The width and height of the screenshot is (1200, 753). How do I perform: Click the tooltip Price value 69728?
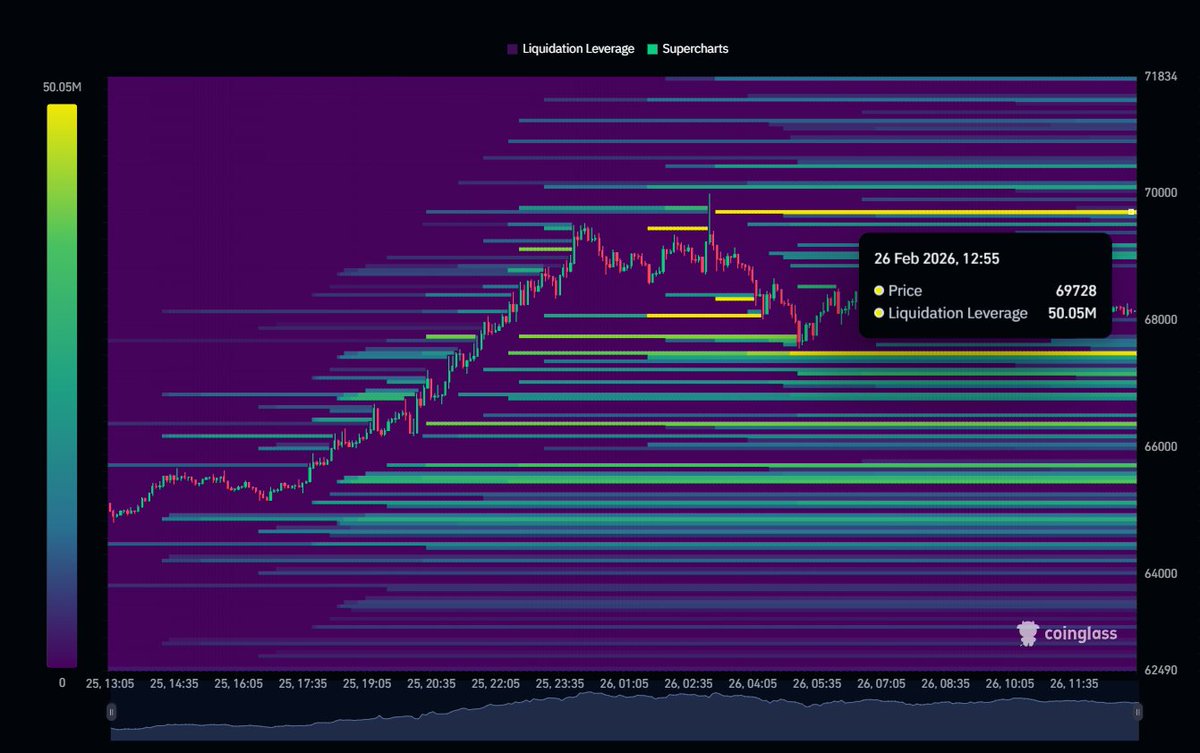(x=1076, y=290)
